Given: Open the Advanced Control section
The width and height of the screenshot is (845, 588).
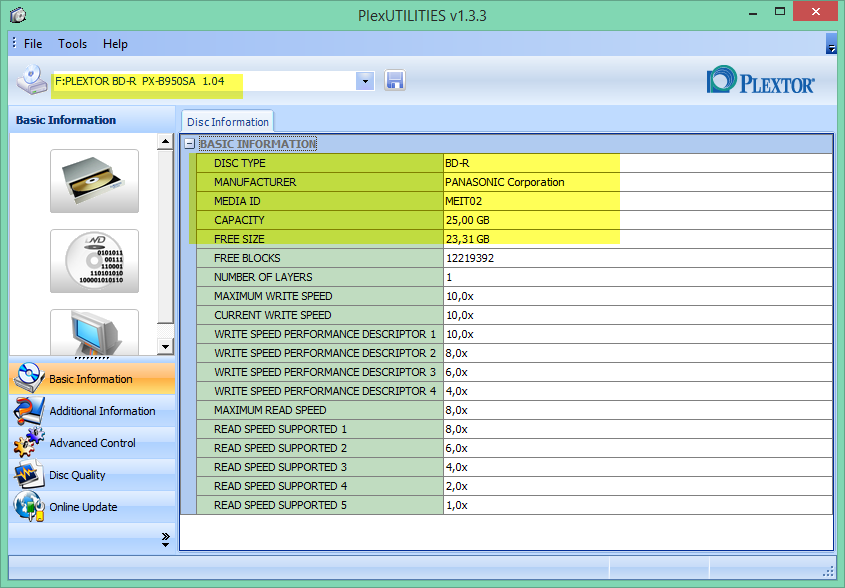Looking at the screenshot, I should 92,442.
